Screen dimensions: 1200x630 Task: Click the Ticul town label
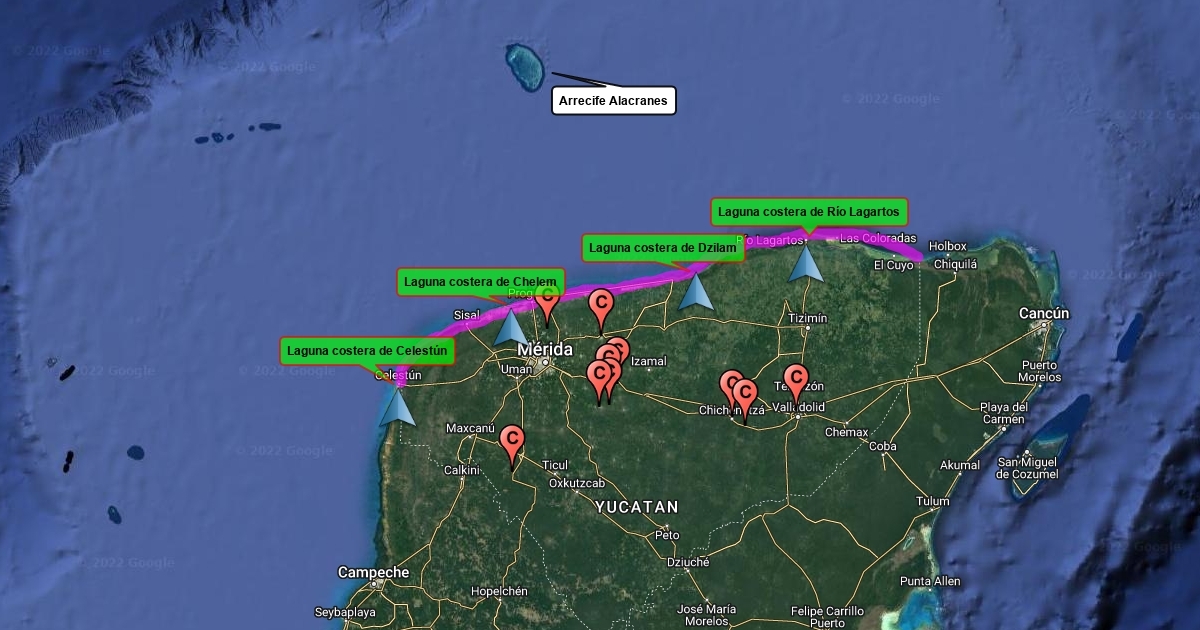click(554, 466)
